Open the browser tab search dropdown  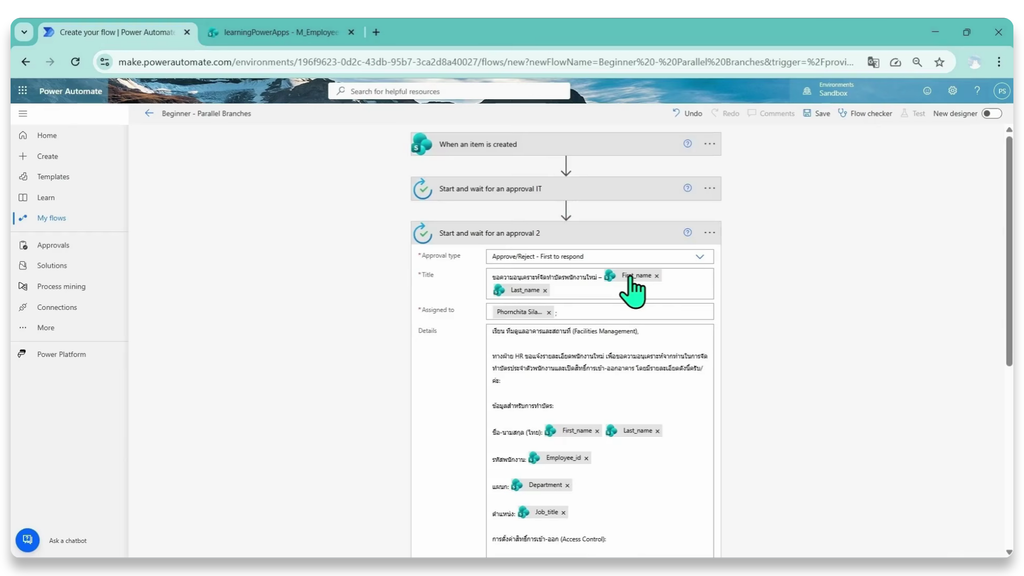pyautogui.click(x=24, y=32)
